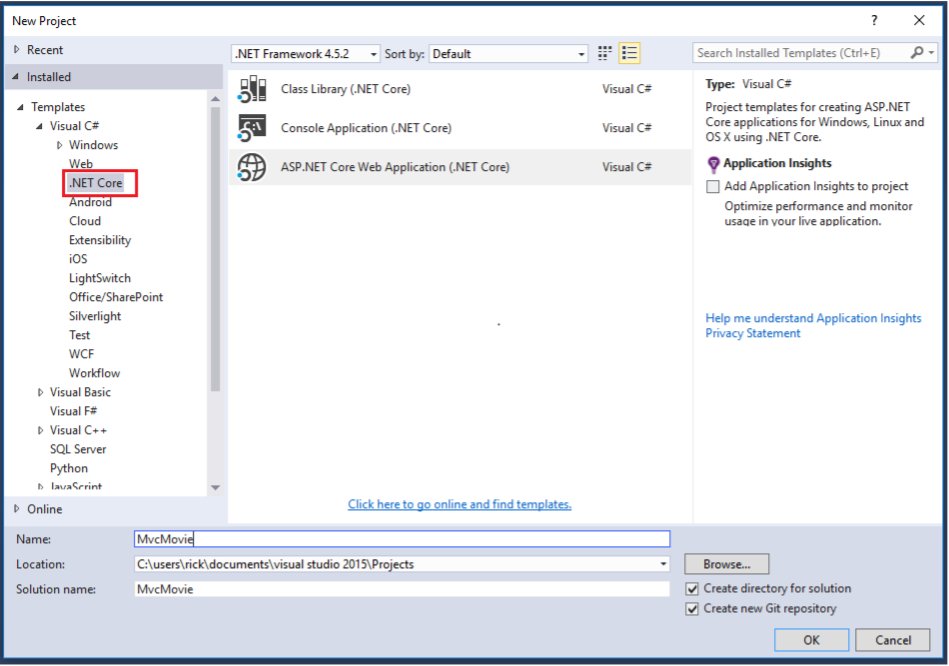Select the Cloud template category
Viewport: 949px width, 666px height.
click(85, 221)
